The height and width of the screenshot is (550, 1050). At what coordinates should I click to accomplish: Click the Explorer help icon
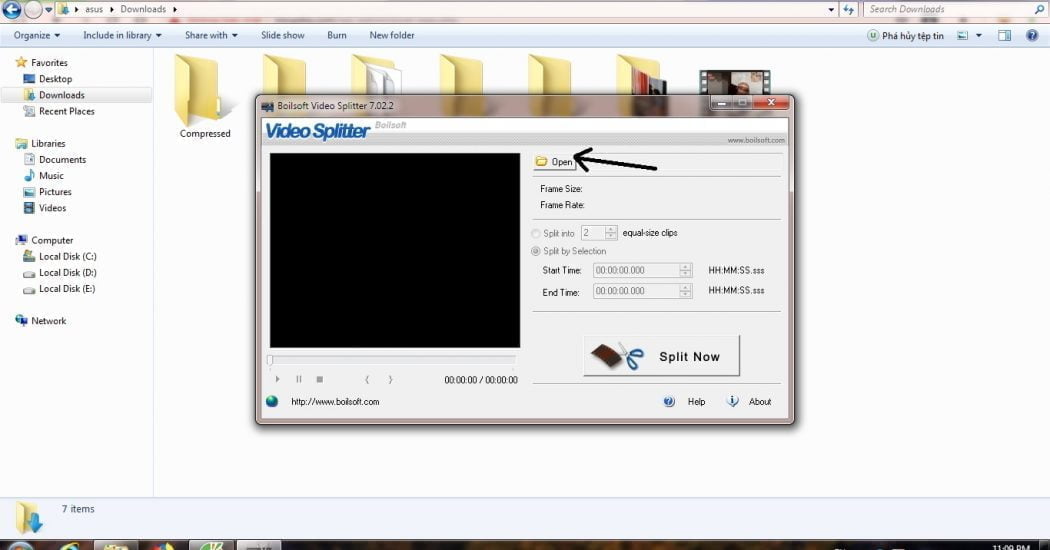pyautogui.click(x=1032, y=36)
